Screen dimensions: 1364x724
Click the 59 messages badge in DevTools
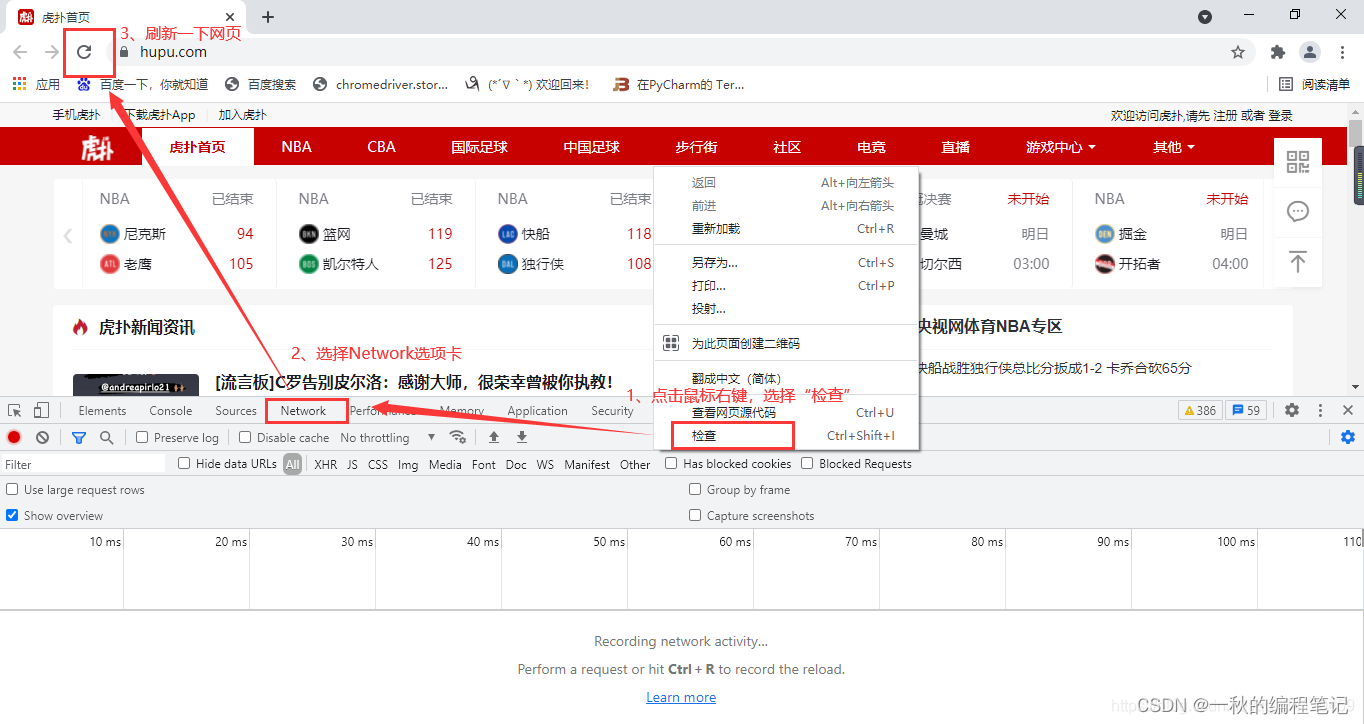point(1246,410)
